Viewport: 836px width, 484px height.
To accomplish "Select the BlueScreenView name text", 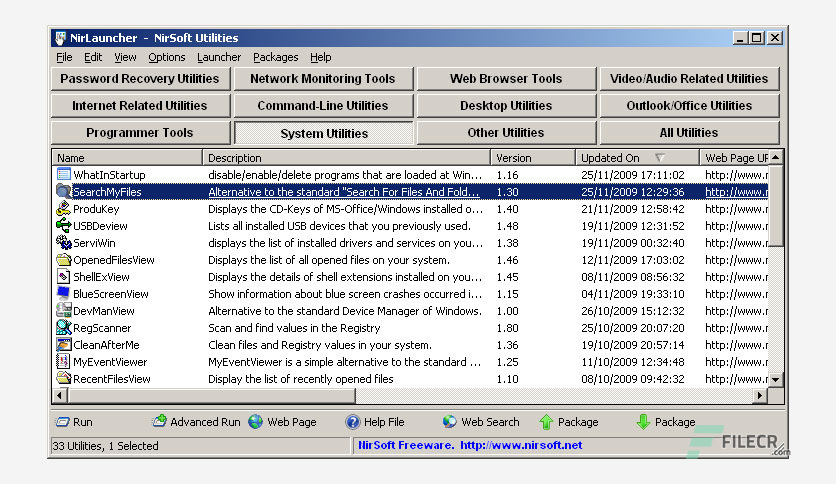I will [111, 294].
